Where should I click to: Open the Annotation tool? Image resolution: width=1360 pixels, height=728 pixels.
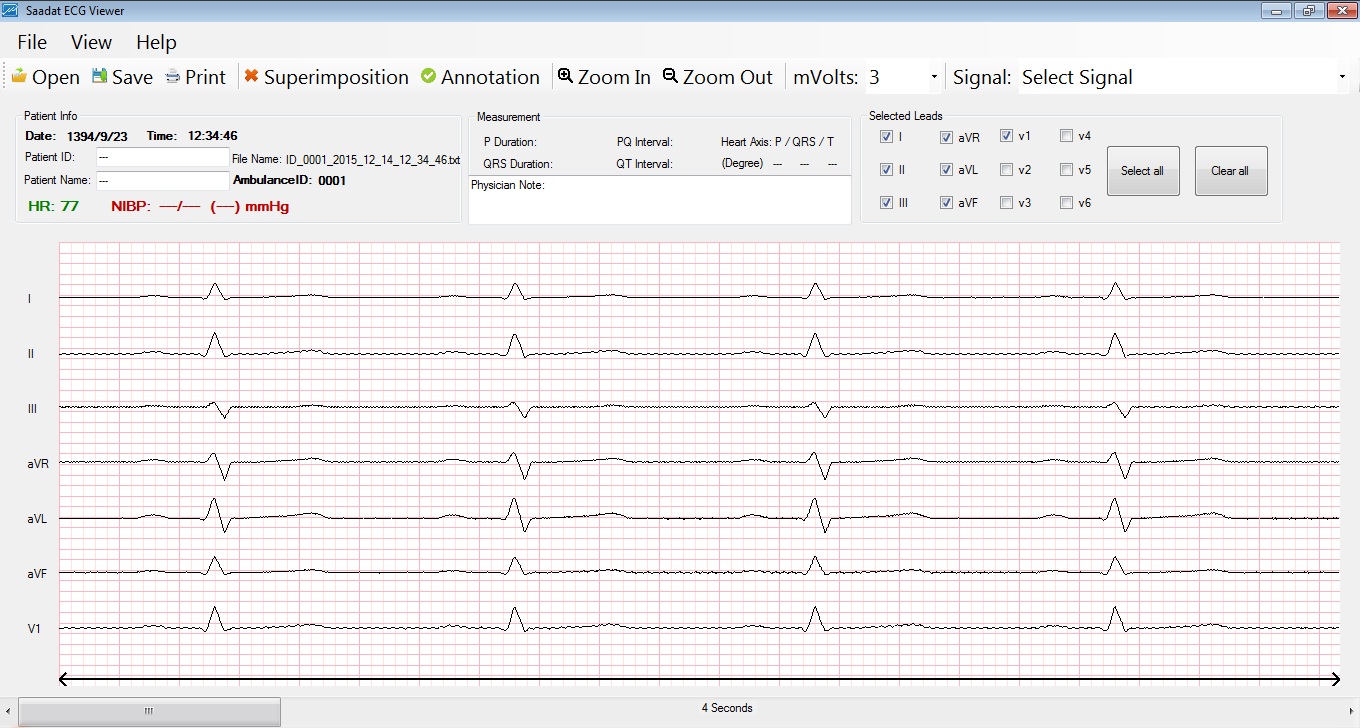point(480,76)
